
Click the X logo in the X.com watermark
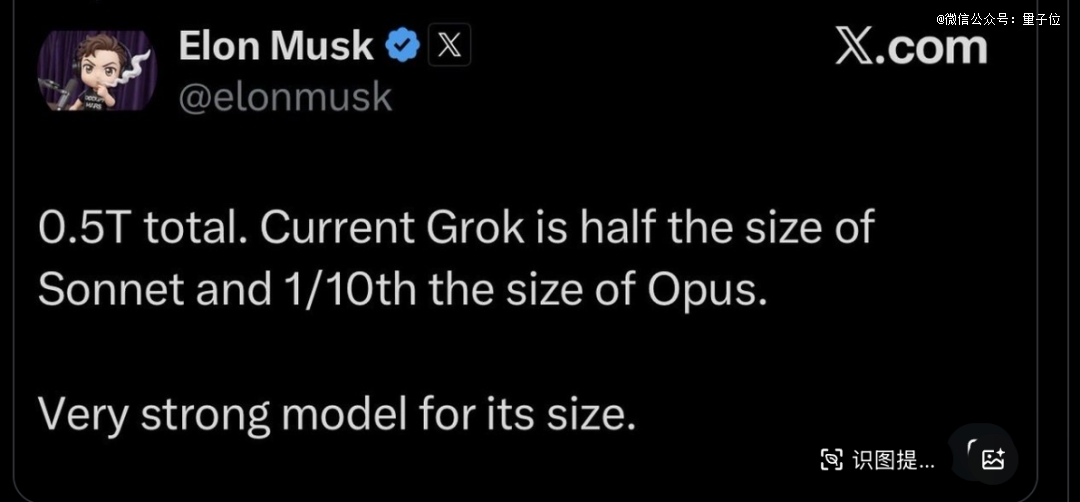(x=855, y=47)
